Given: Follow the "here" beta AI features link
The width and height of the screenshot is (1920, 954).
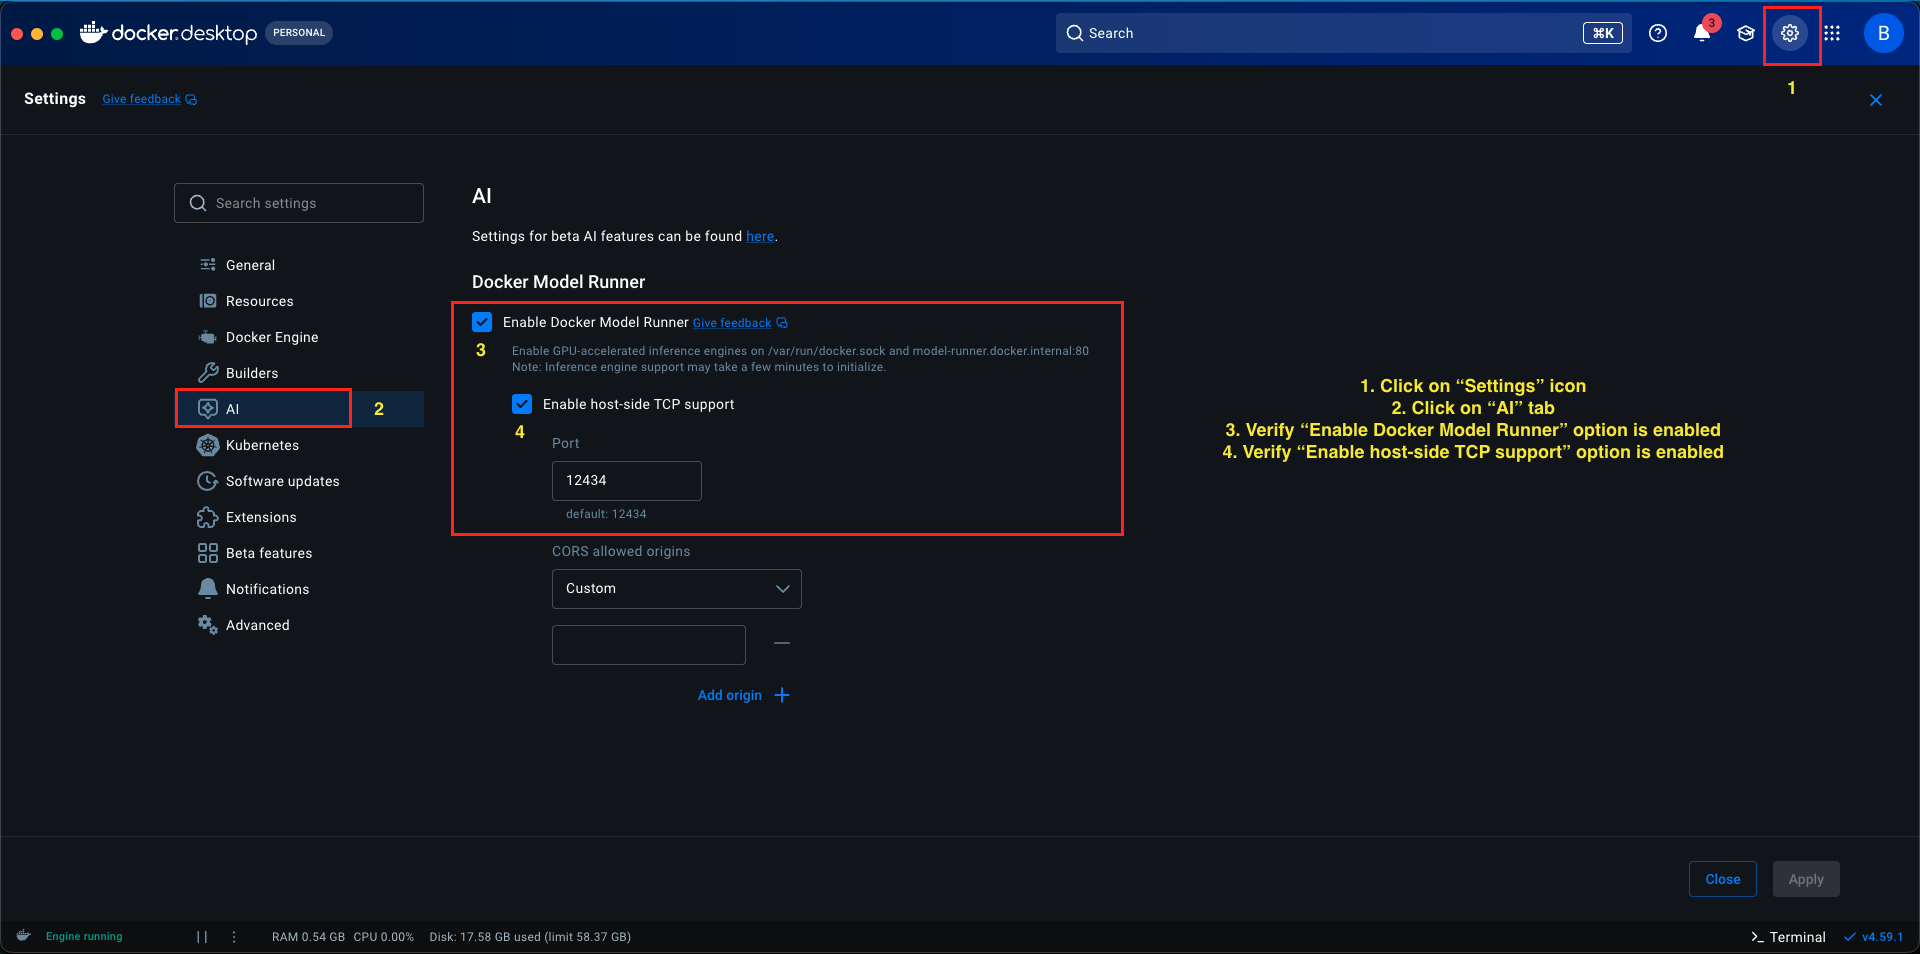Looking at the screenshot, I should 759,237.
